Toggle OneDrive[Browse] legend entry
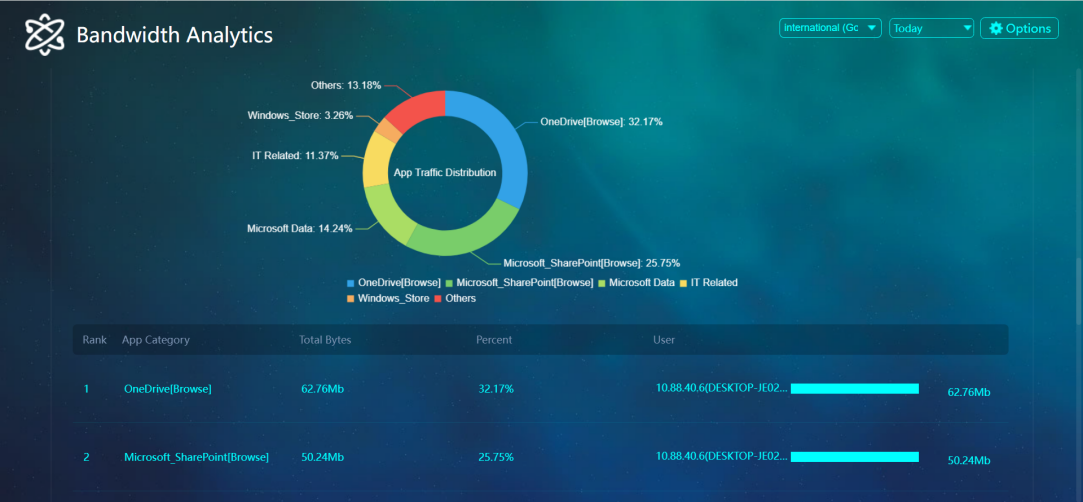Viewport: 1083px width, 502px height. pos(394,283)
